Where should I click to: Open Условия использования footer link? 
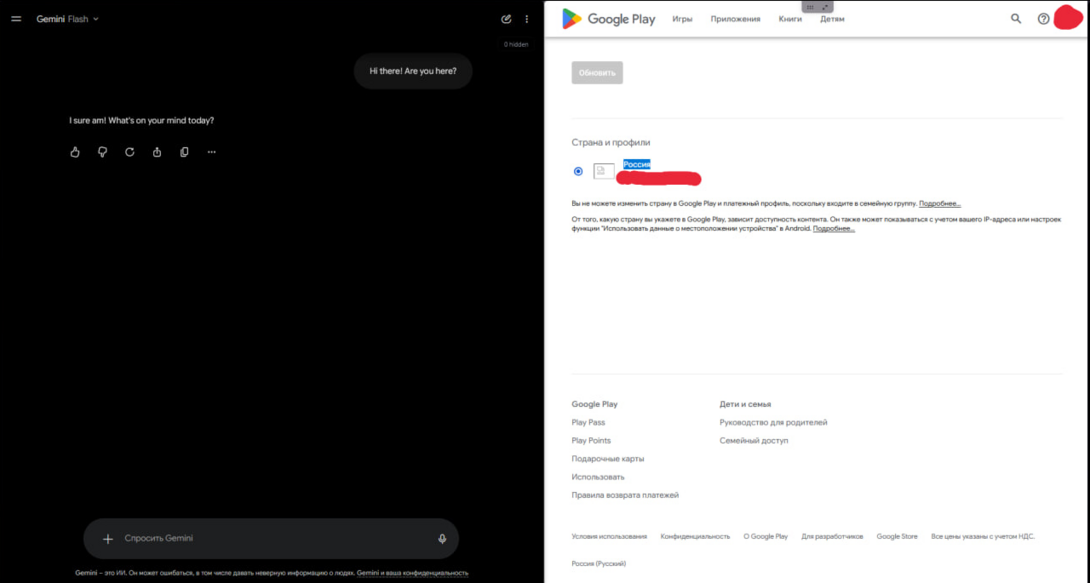(609, 536)
